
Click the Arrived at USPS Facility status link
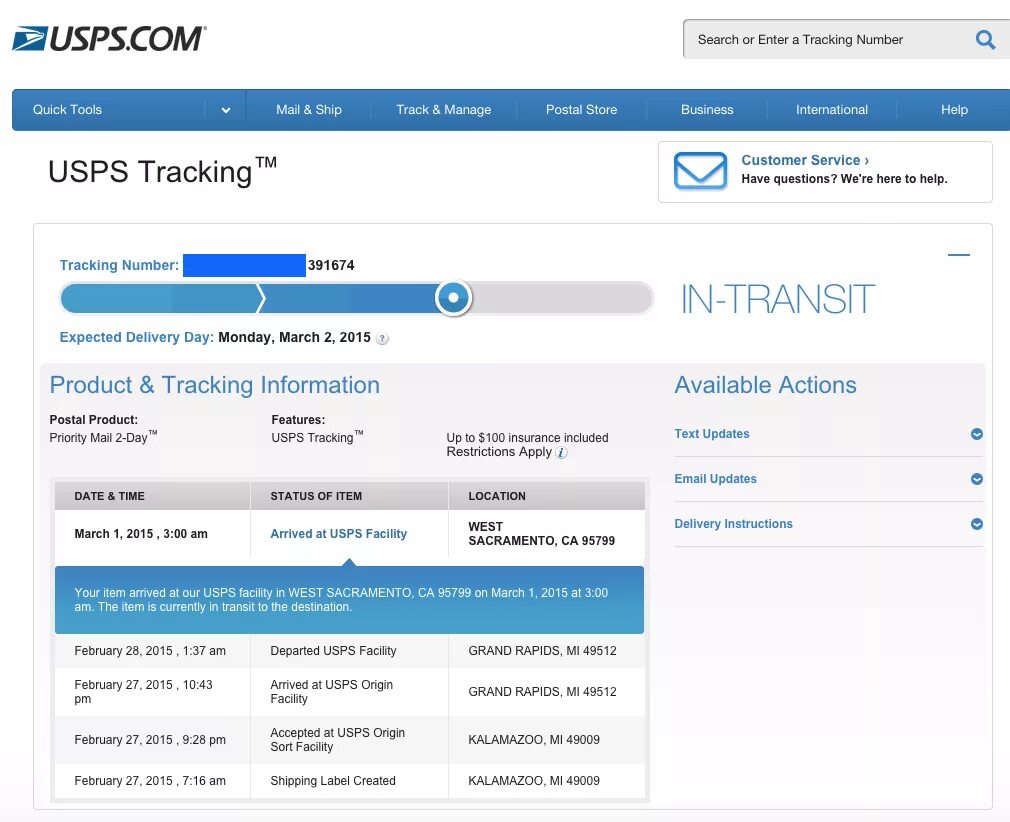click(x=338, y=534)
